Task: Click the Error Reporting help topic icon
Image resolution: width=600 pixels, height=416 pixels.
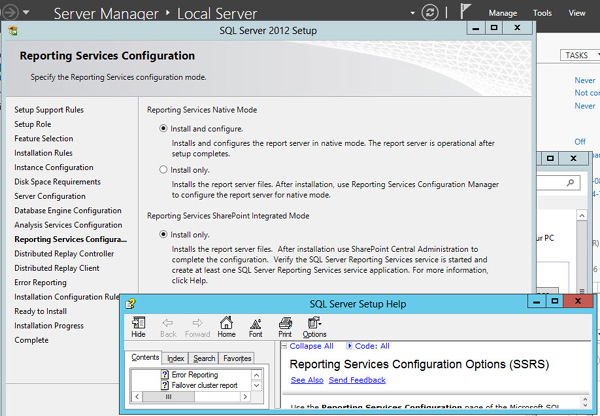Action: pyautogui.click(x=165, y=374)
